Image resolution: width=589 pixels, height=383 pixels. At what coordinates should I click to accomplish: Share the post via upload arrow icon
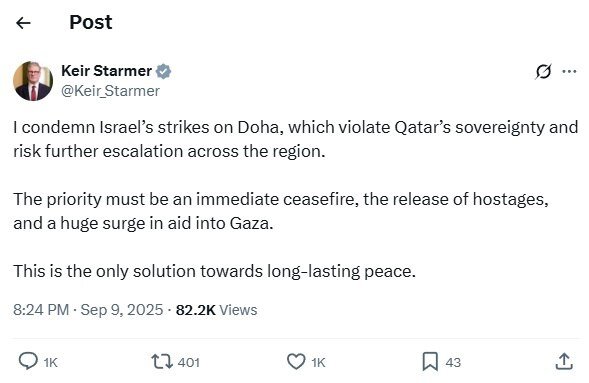pos(564,361)
